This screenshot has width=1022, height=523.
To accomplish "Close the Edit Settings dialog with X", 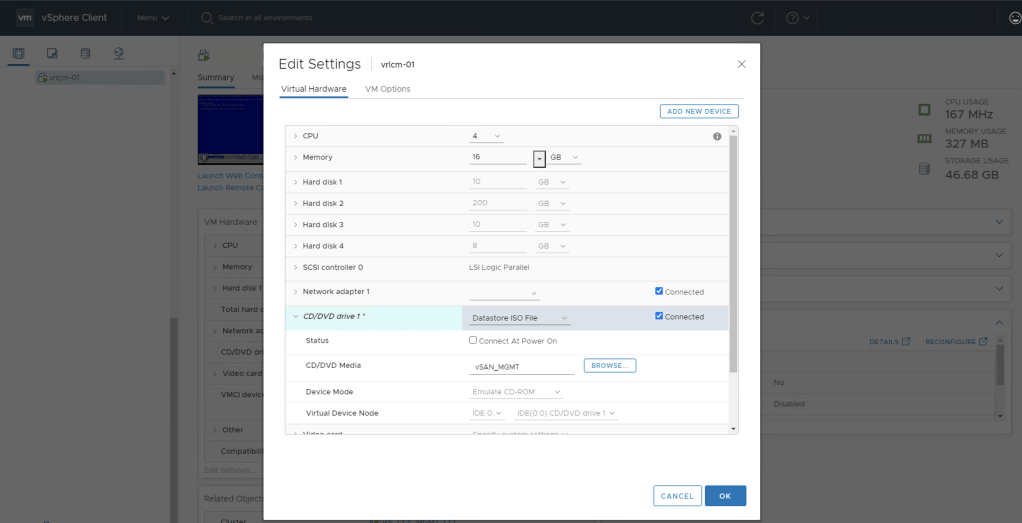I will pyautogui.click(x=741, y=64).
